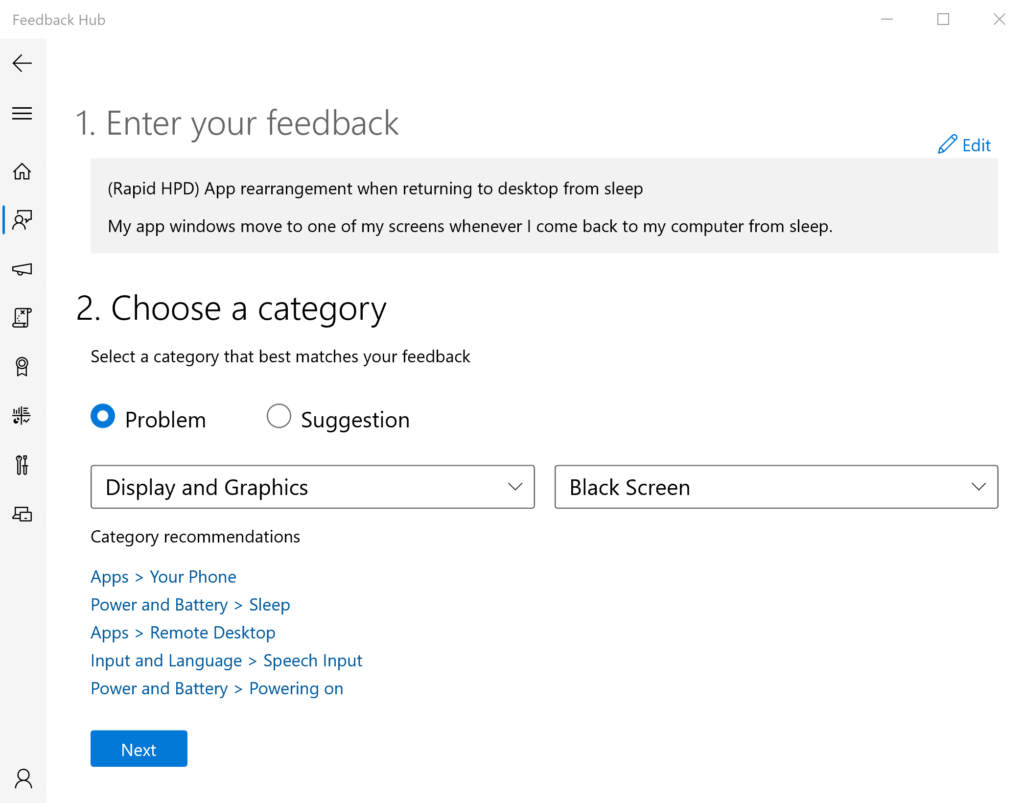Click the Edit link to modify feedback

click(963, 144)
